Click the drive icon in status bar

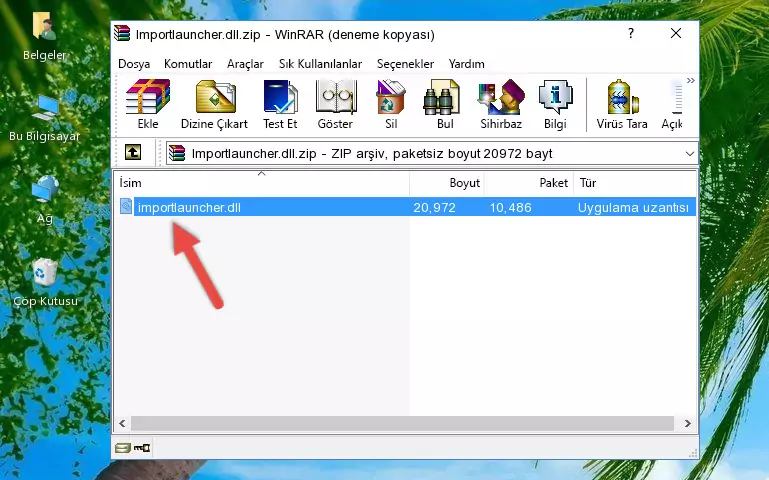point(122,448)
